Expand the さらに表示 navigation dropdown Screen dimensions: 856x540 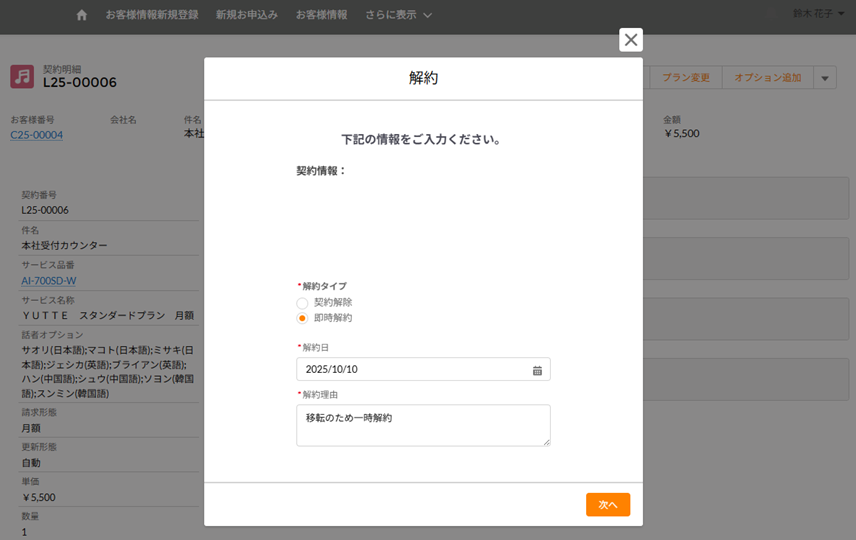(x=398, y=15)
